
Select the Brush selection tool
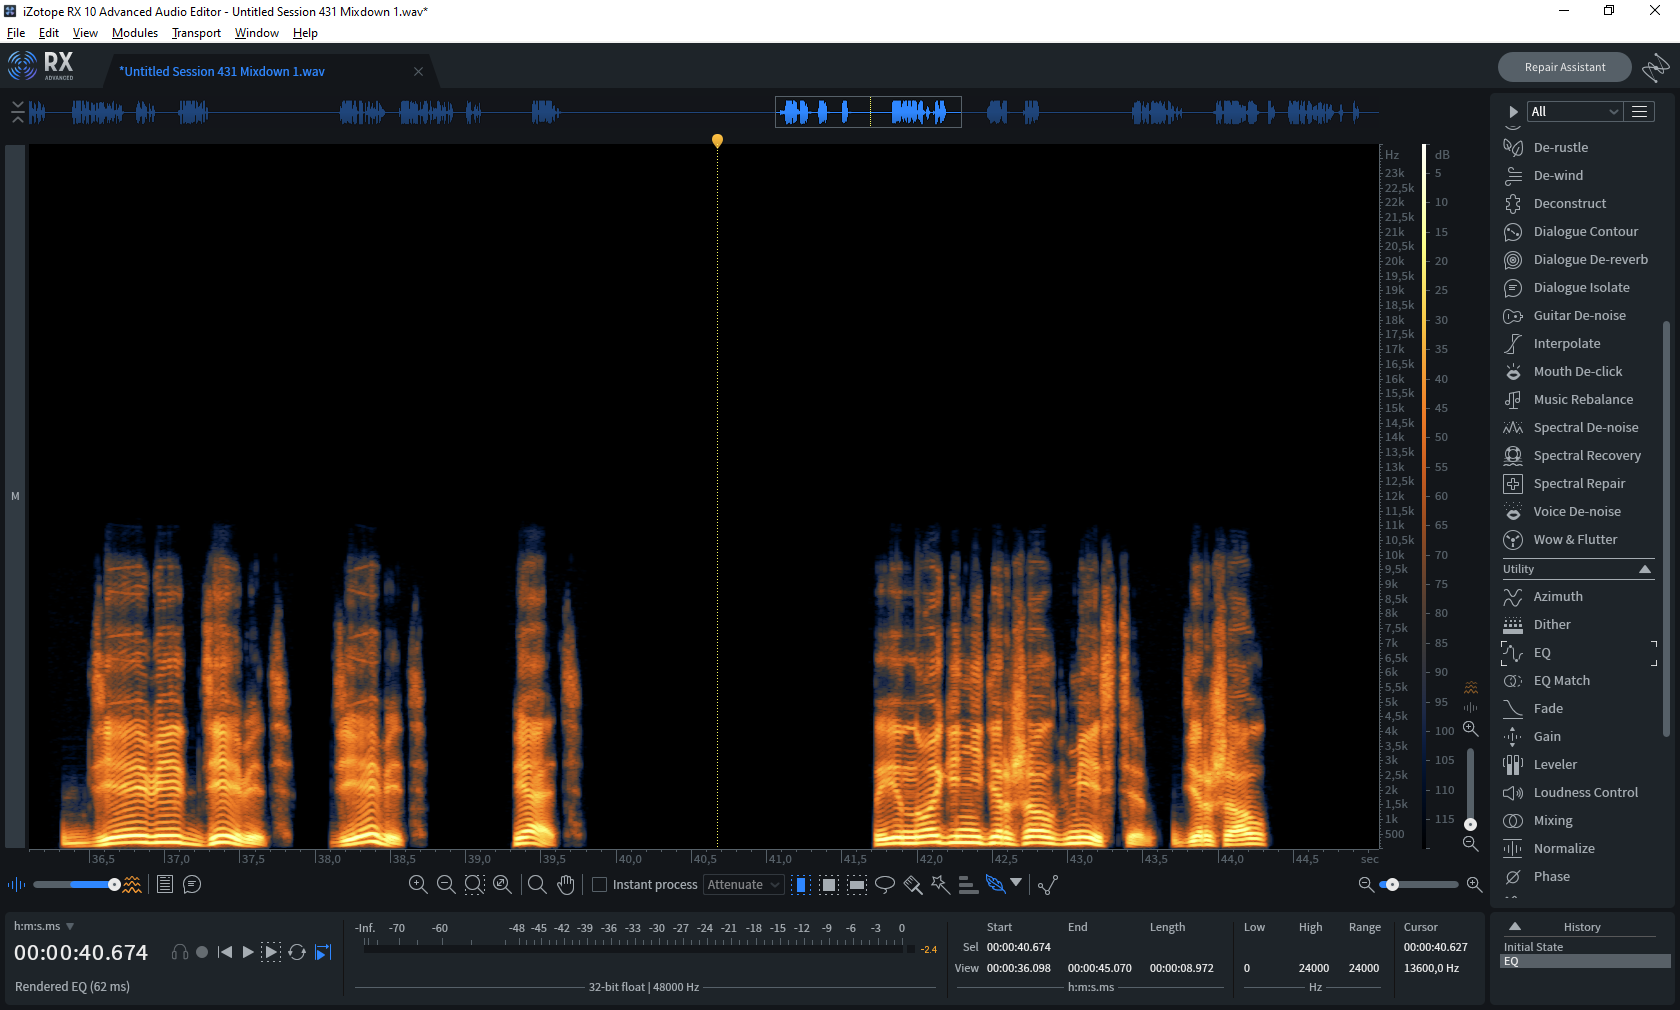pyautogui.click(x=912, y=884)
